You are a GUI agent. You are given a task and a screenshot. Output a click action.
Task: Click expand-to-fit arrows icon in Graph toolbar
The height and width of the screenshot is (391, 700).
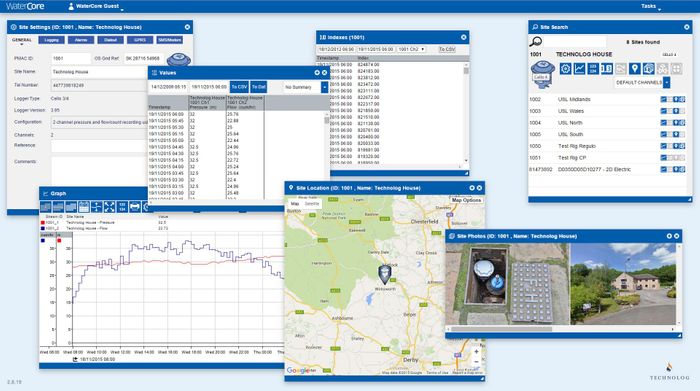[x=109, y=207]
